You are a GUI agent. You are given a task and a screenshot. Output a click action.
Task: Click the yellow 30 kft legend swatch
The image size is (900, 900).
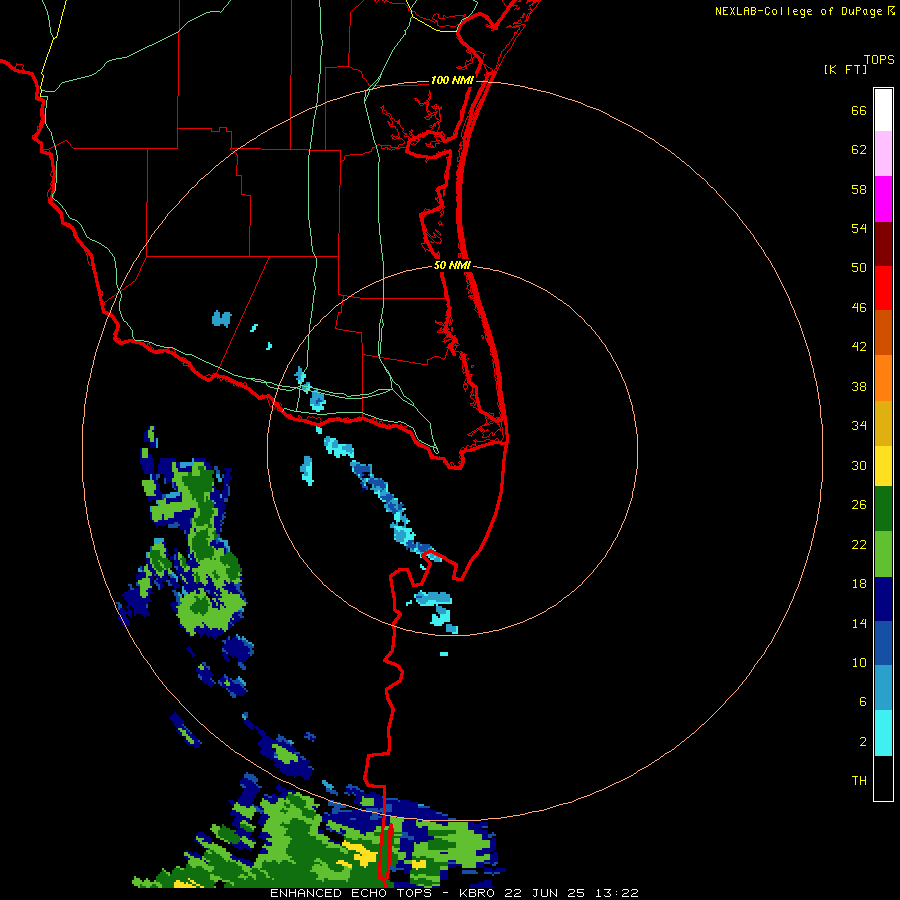click(883, 466)
